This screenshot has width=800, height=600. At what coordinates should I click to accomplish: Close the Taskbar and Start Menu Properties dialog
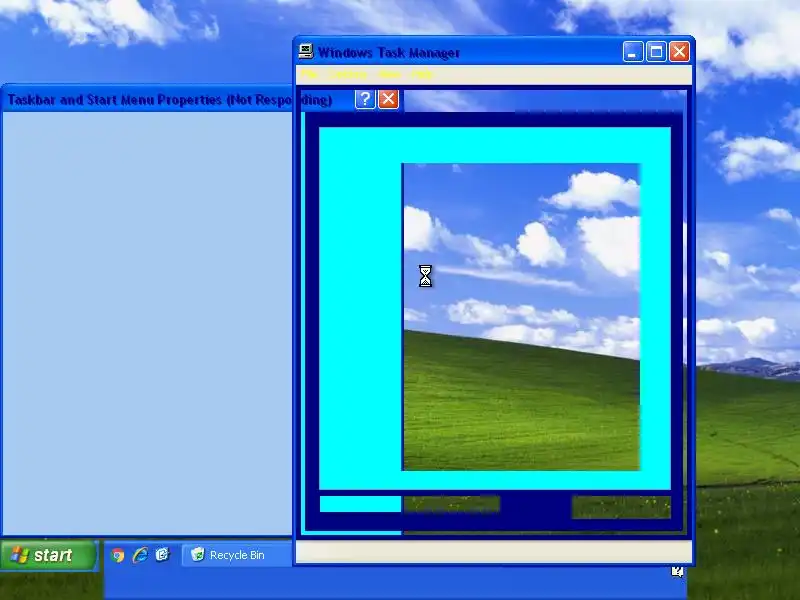(388, 99)
